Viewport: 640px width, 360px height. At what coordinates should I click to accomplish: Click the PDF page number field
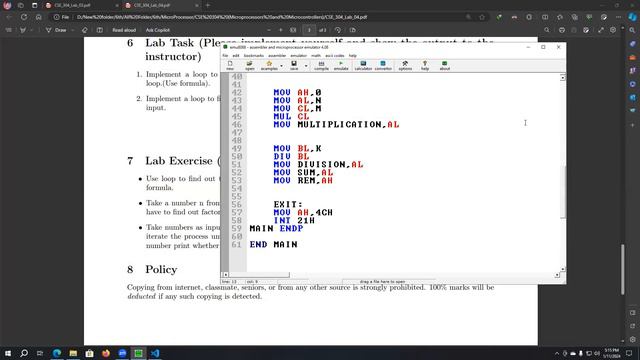click(309, 30)
